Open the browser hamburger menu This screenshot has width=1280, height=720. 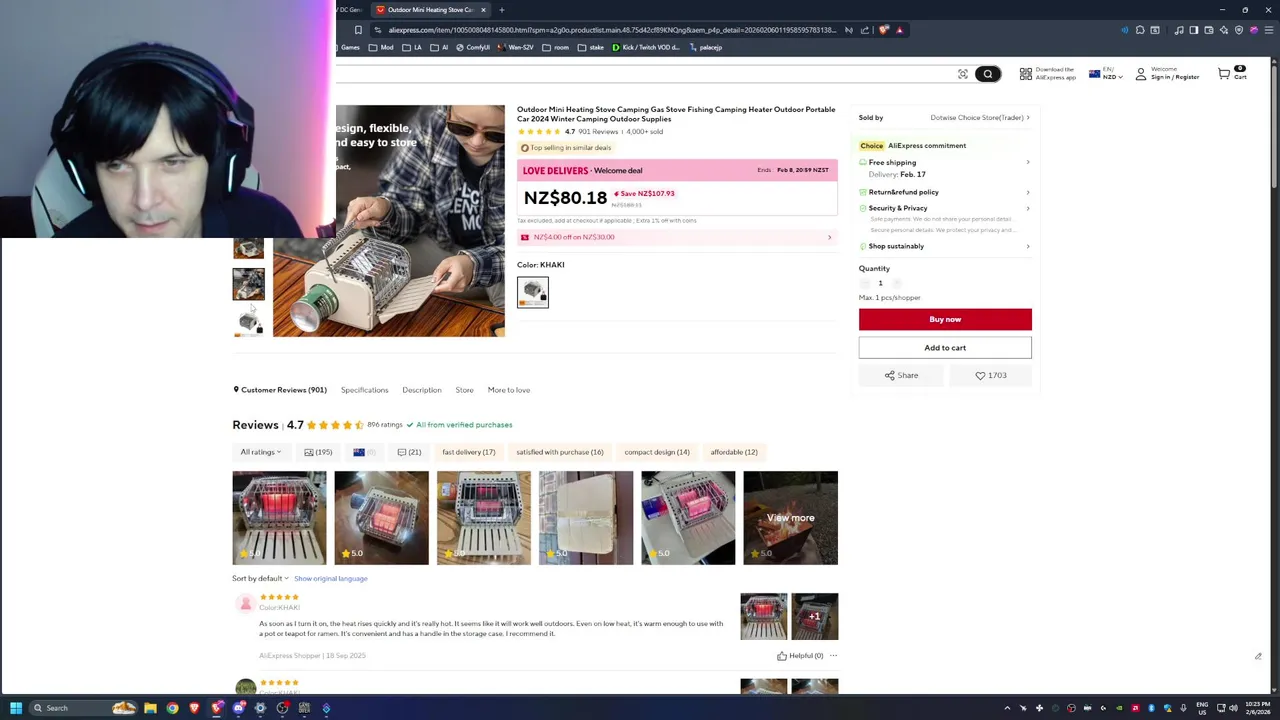click(x=1270, y=30)
